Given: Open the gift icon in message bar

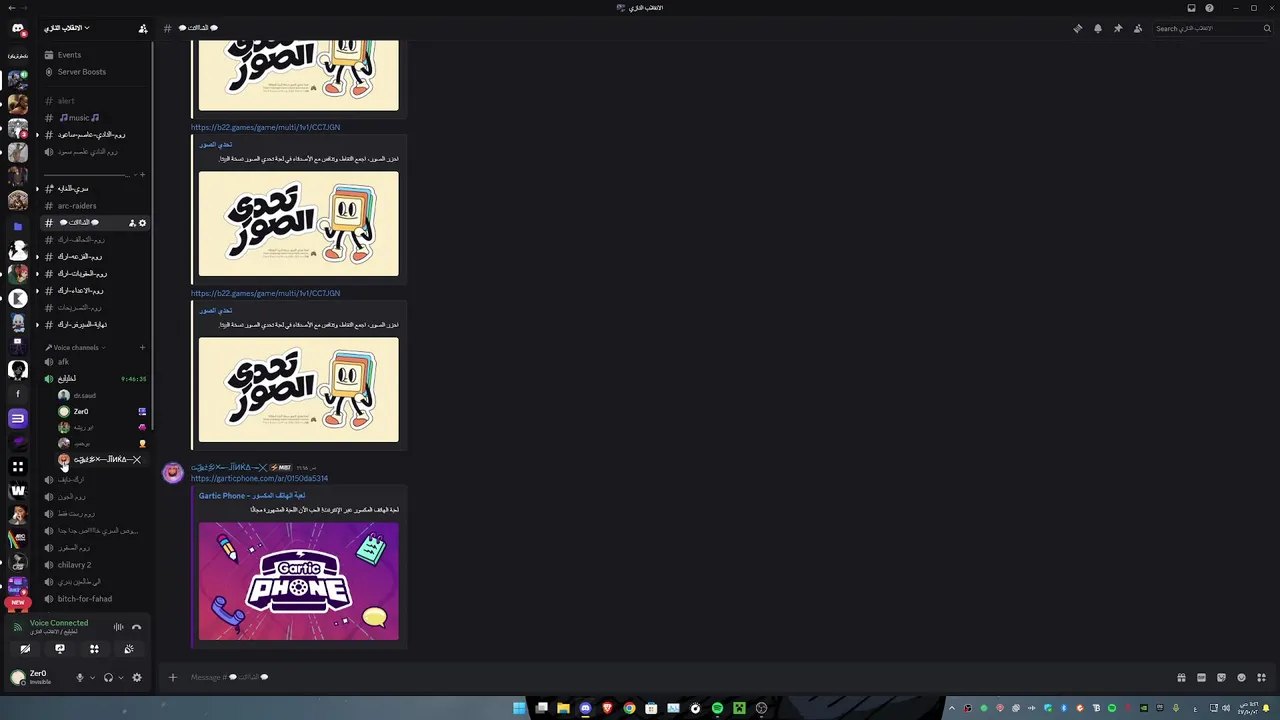Looking at the screenshot, I should click(x=1181, y=677).
